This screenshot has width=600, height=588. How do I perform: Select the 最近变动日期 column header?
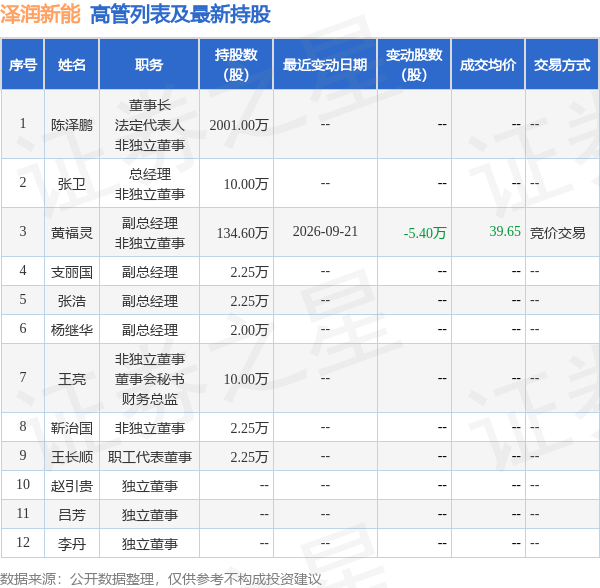pos(325,64)
